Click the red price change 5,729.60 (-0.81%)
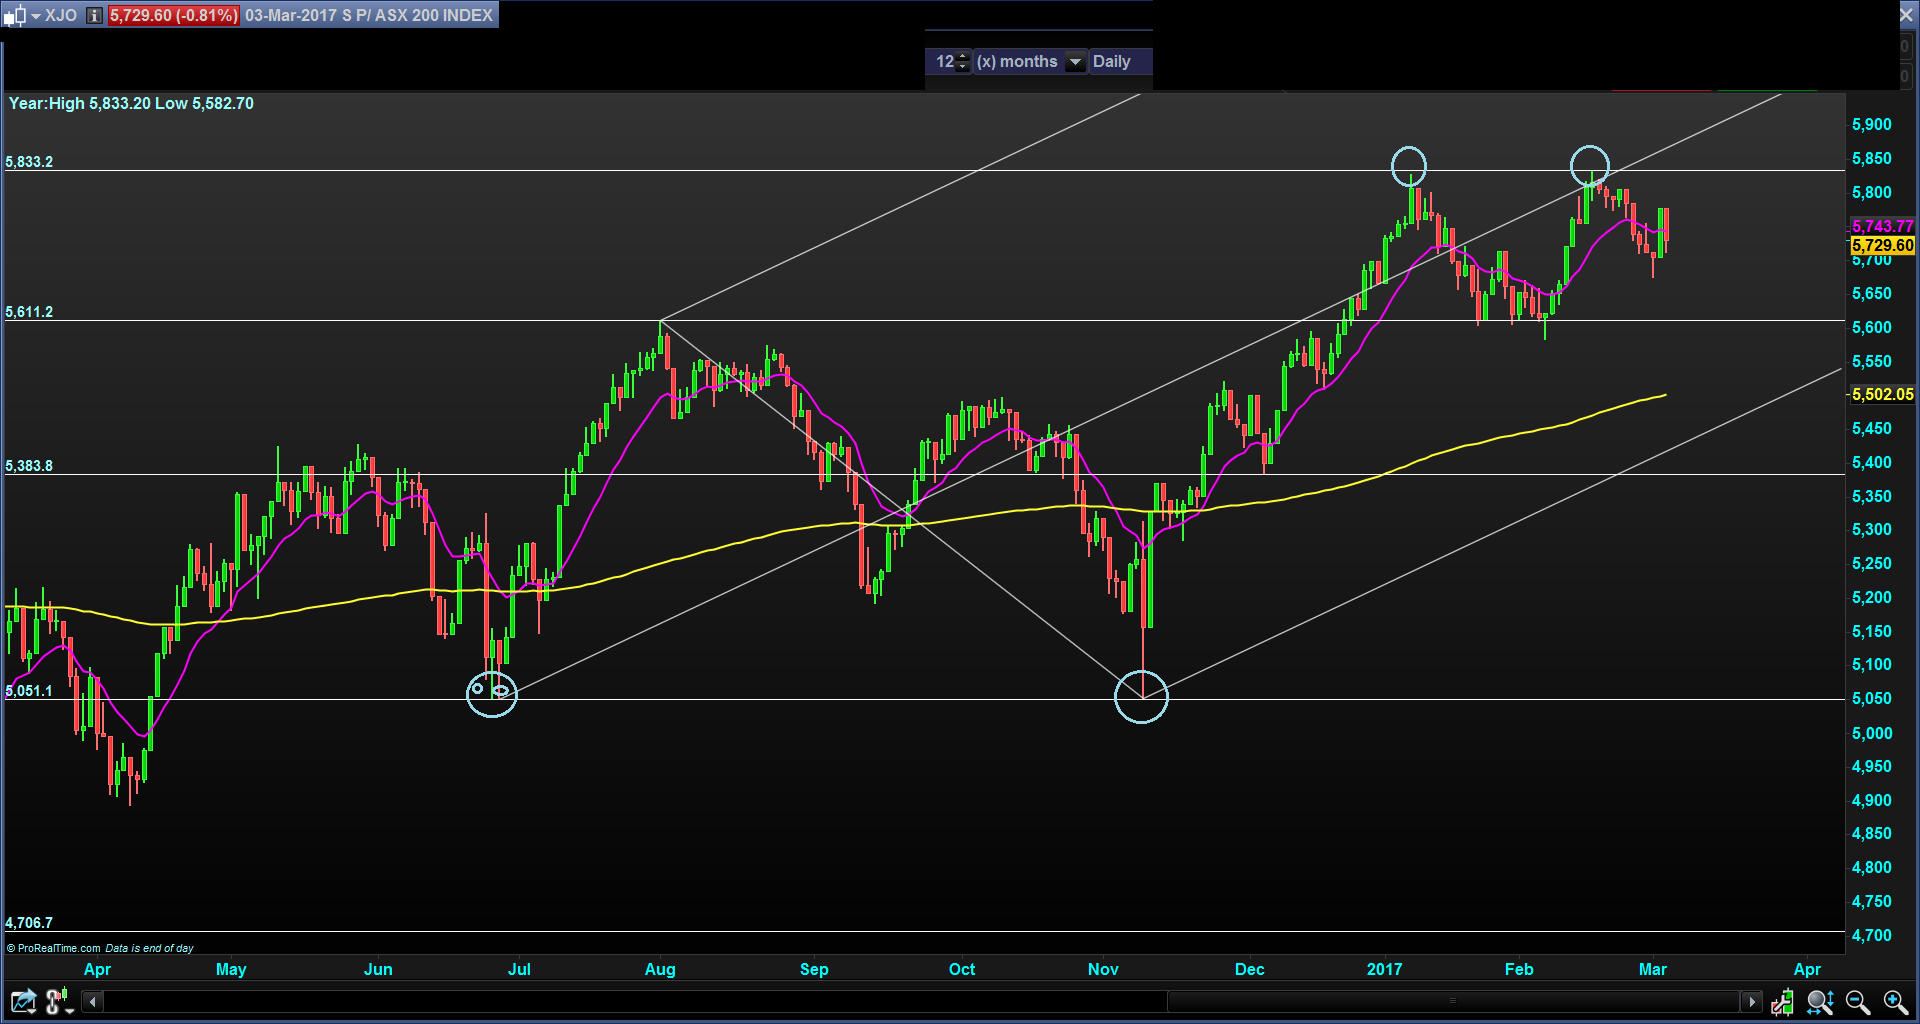Viewport: 1920px width, 1024px height. [174, 16]
